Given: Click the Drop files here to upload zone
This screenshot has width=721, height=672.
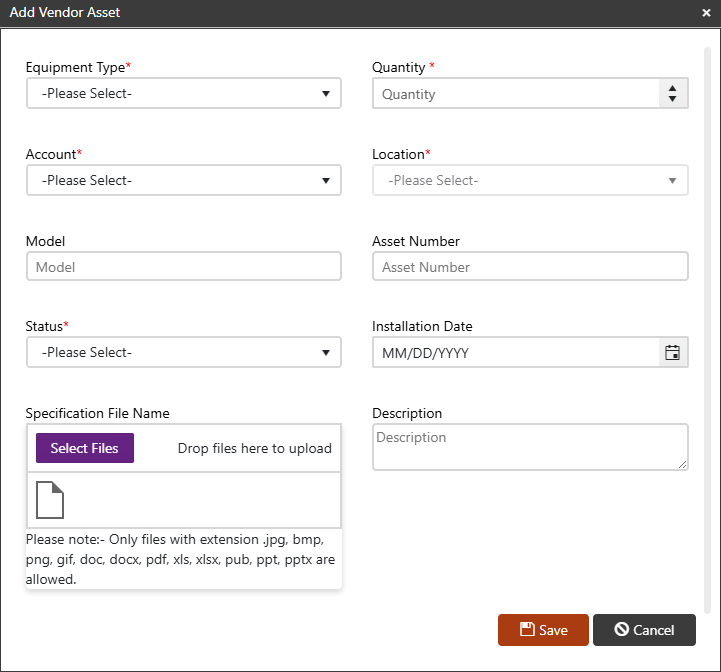Looking at the screenshot, I should (255, 448).
